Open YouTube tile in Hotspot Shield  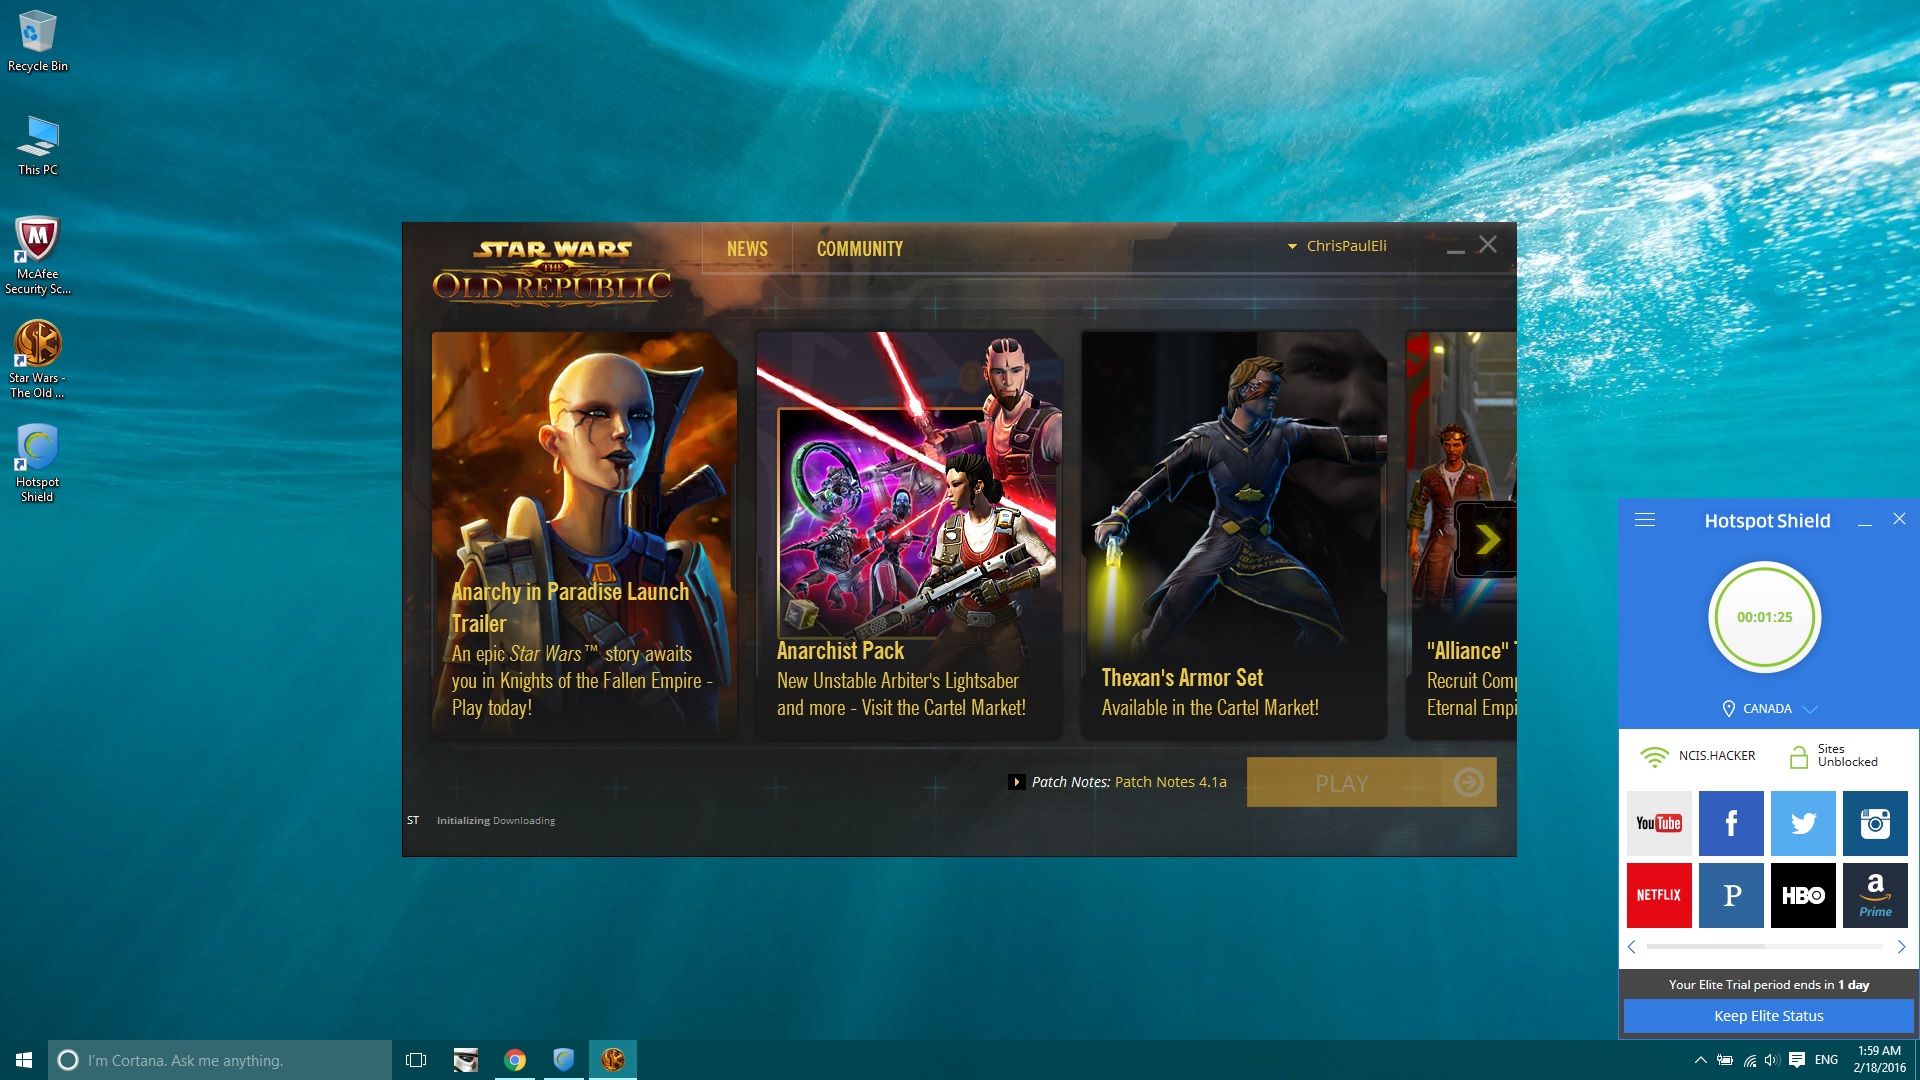1659,823
